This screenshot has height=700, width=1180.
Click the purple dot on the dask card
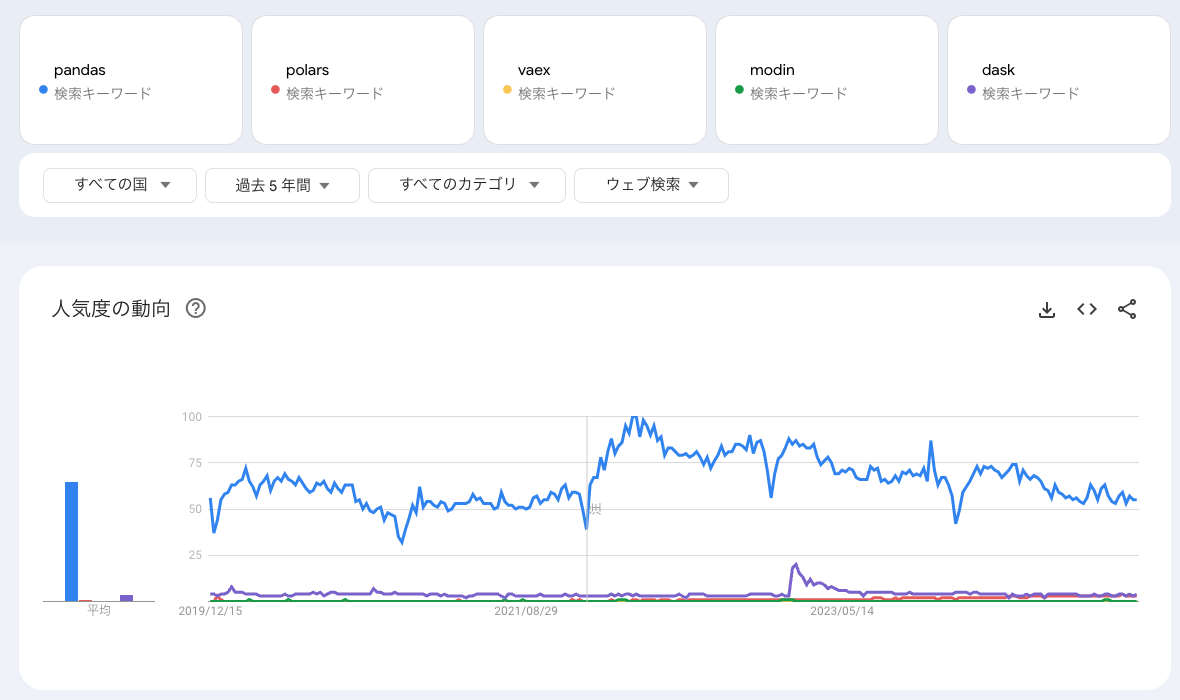969,90
